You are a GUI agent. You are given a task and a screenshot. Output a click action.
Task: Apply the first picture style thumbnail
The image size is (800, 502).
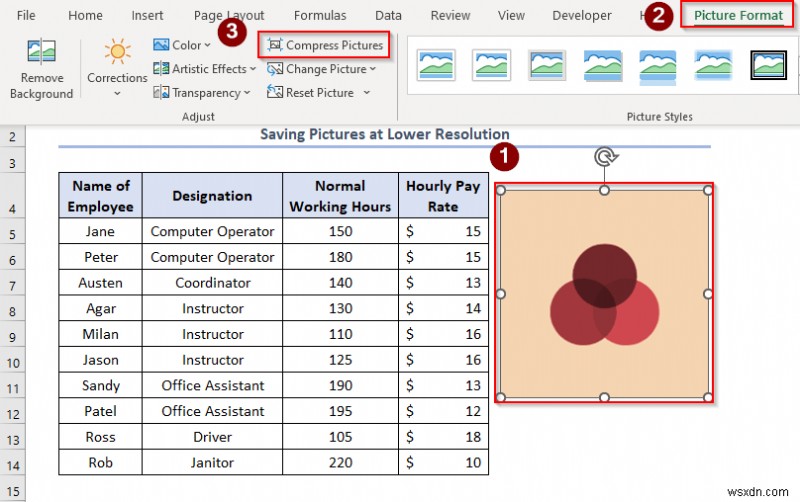(436, 65)
